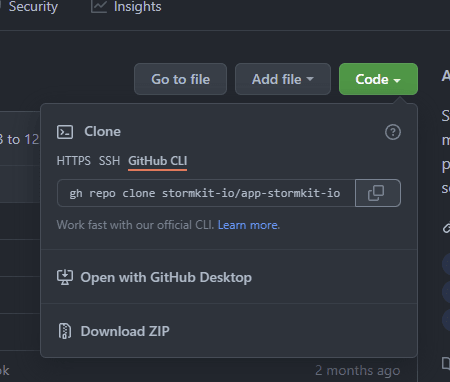Copy the gh repo clone command
The image size is (450, 382).
tap(378, 193)
